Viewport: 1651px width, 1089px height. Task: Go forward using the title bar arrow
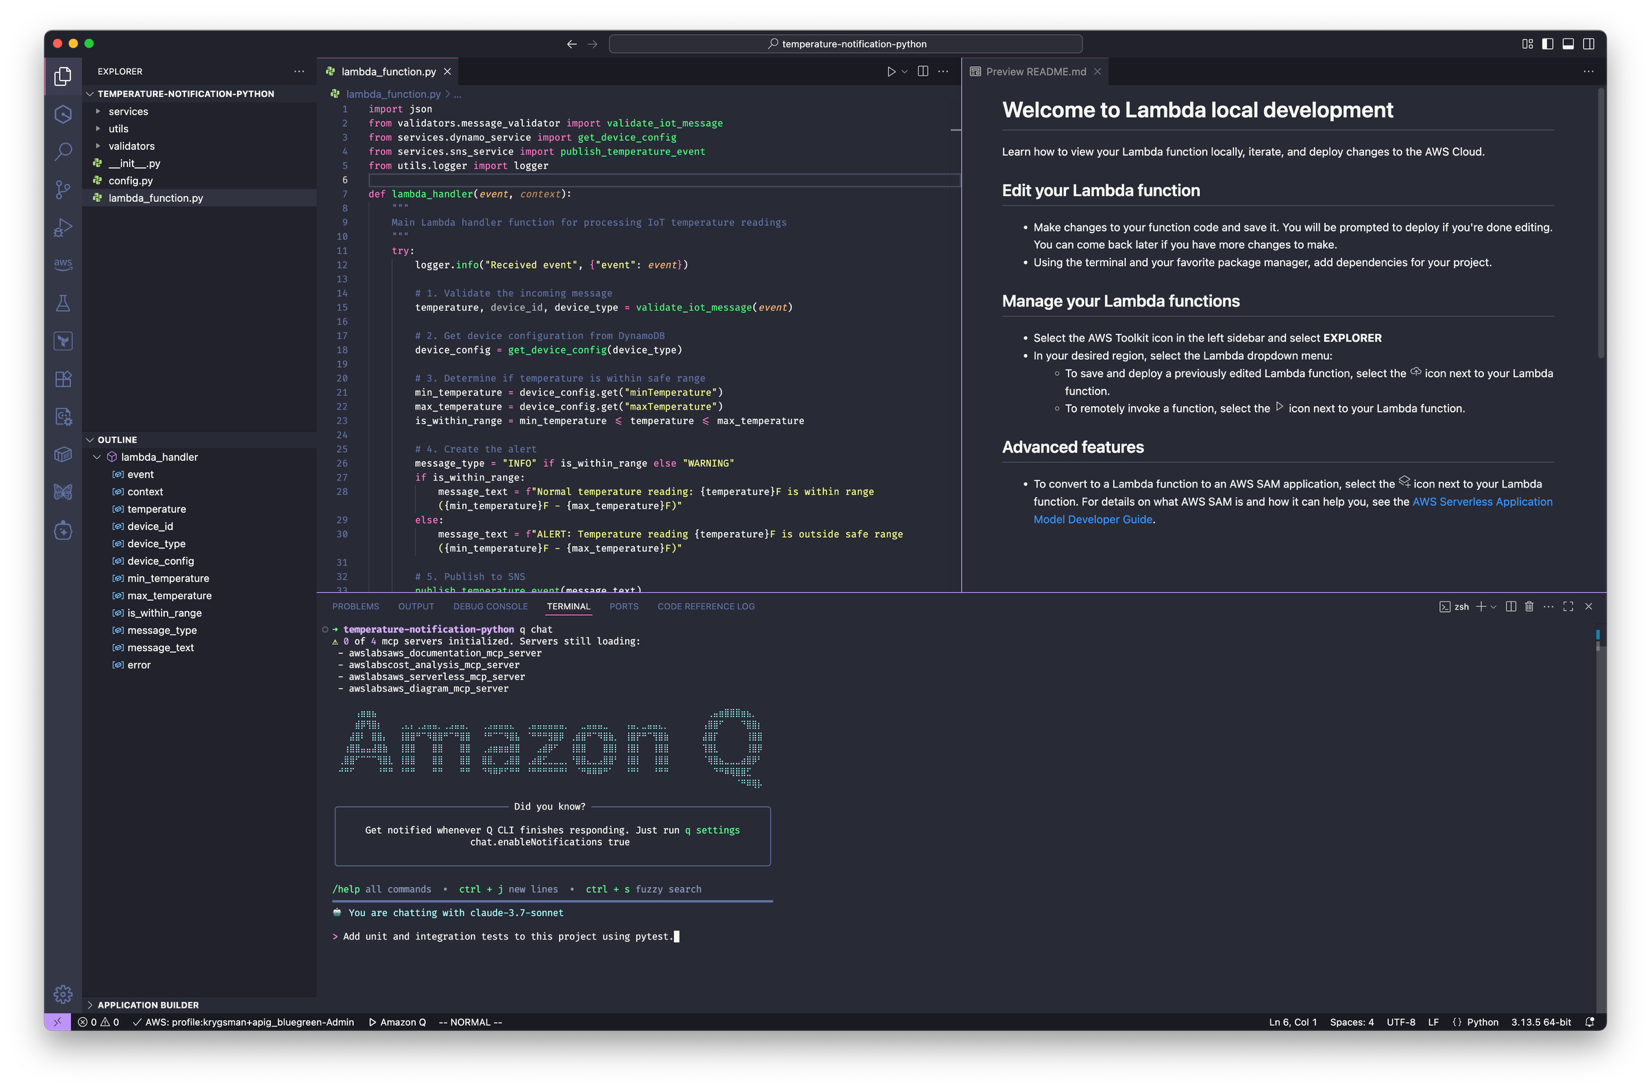593,44
